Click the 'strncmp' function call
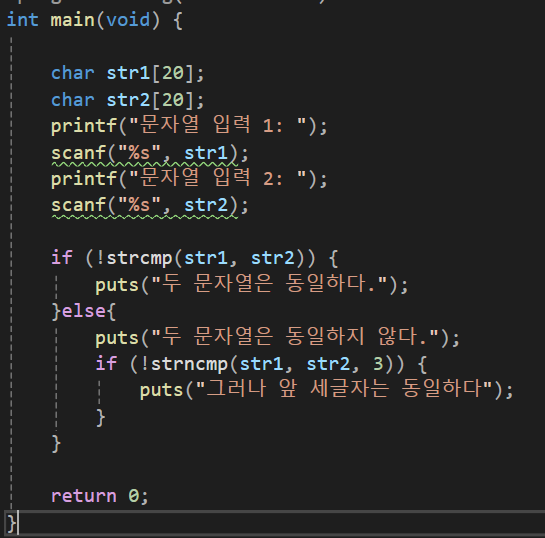 (189, 364)
